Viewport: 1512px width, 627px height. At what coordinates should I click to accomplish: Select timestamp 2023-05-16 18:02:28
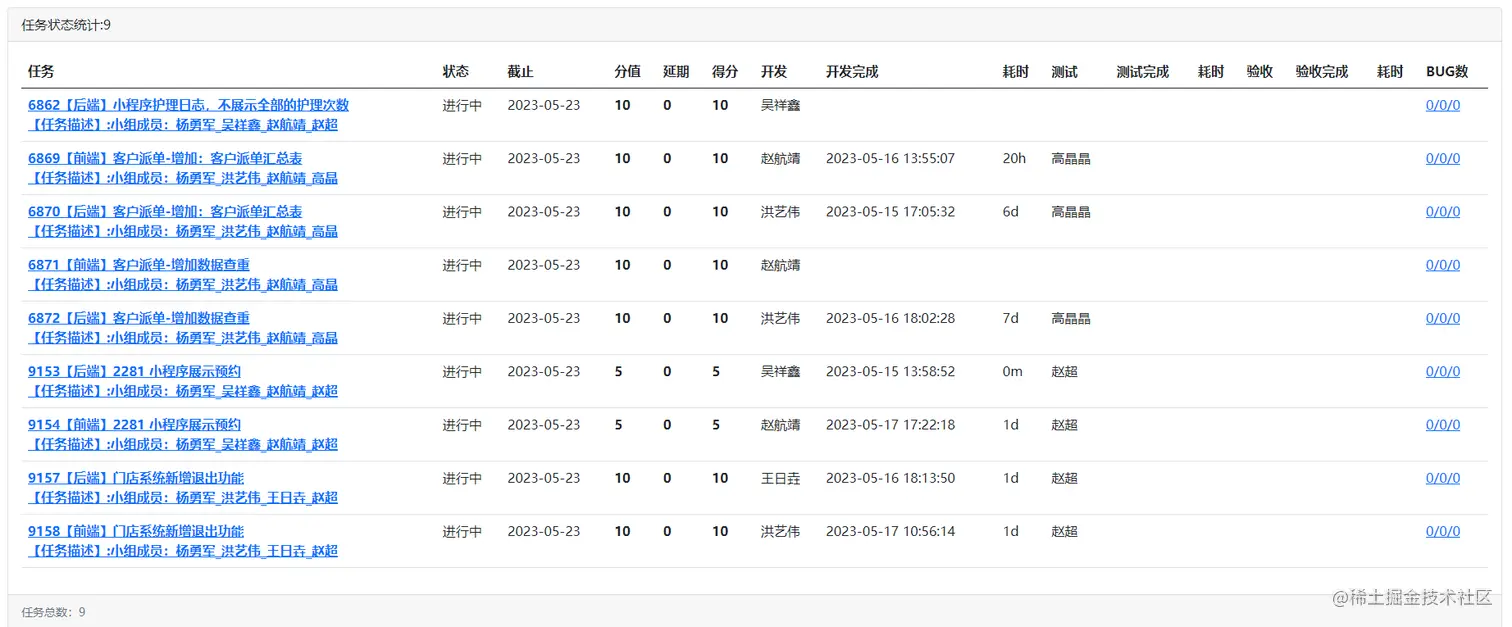(890, 318)
